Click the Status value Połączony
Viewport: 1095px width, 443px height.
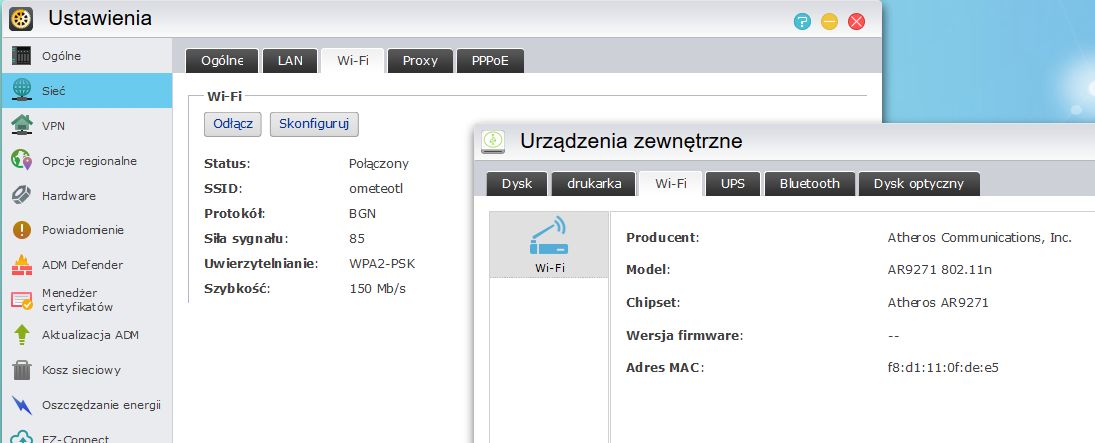click(x=379, y=164)
